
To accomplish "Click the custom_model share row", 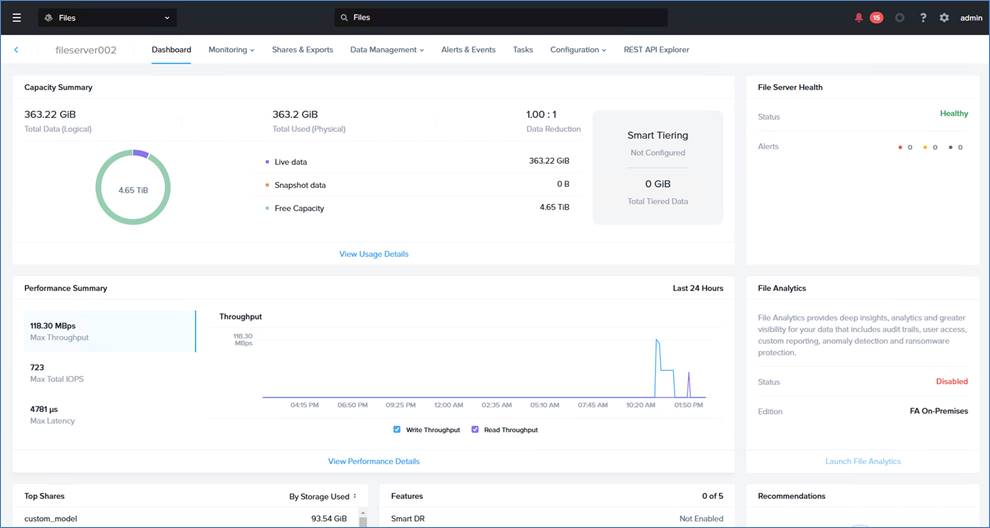I will 186,519.
